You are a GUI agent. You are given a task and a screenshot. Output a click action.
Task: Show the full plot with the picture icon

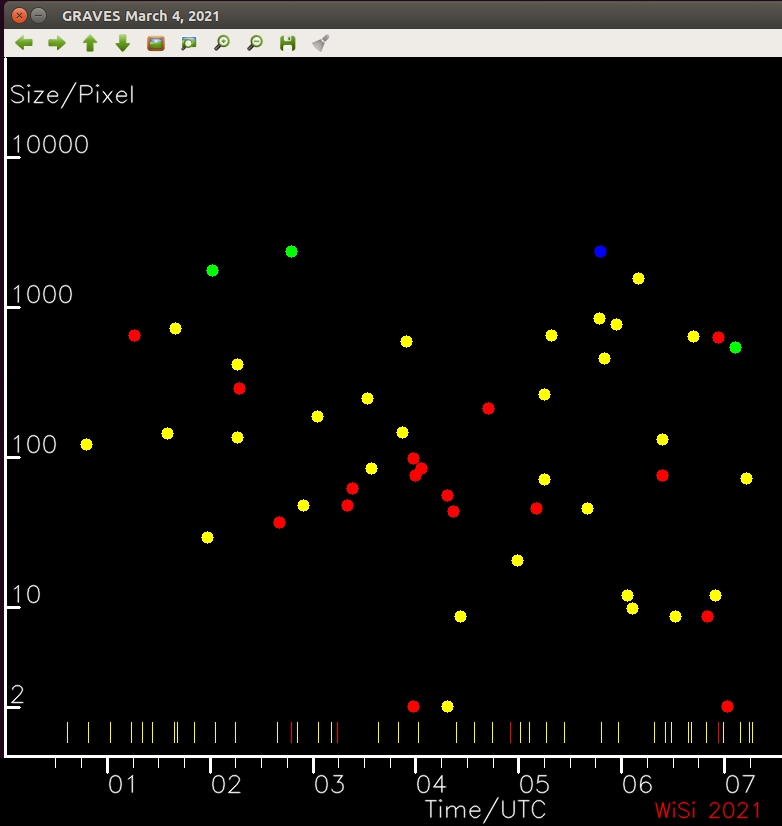click(156, 43)
